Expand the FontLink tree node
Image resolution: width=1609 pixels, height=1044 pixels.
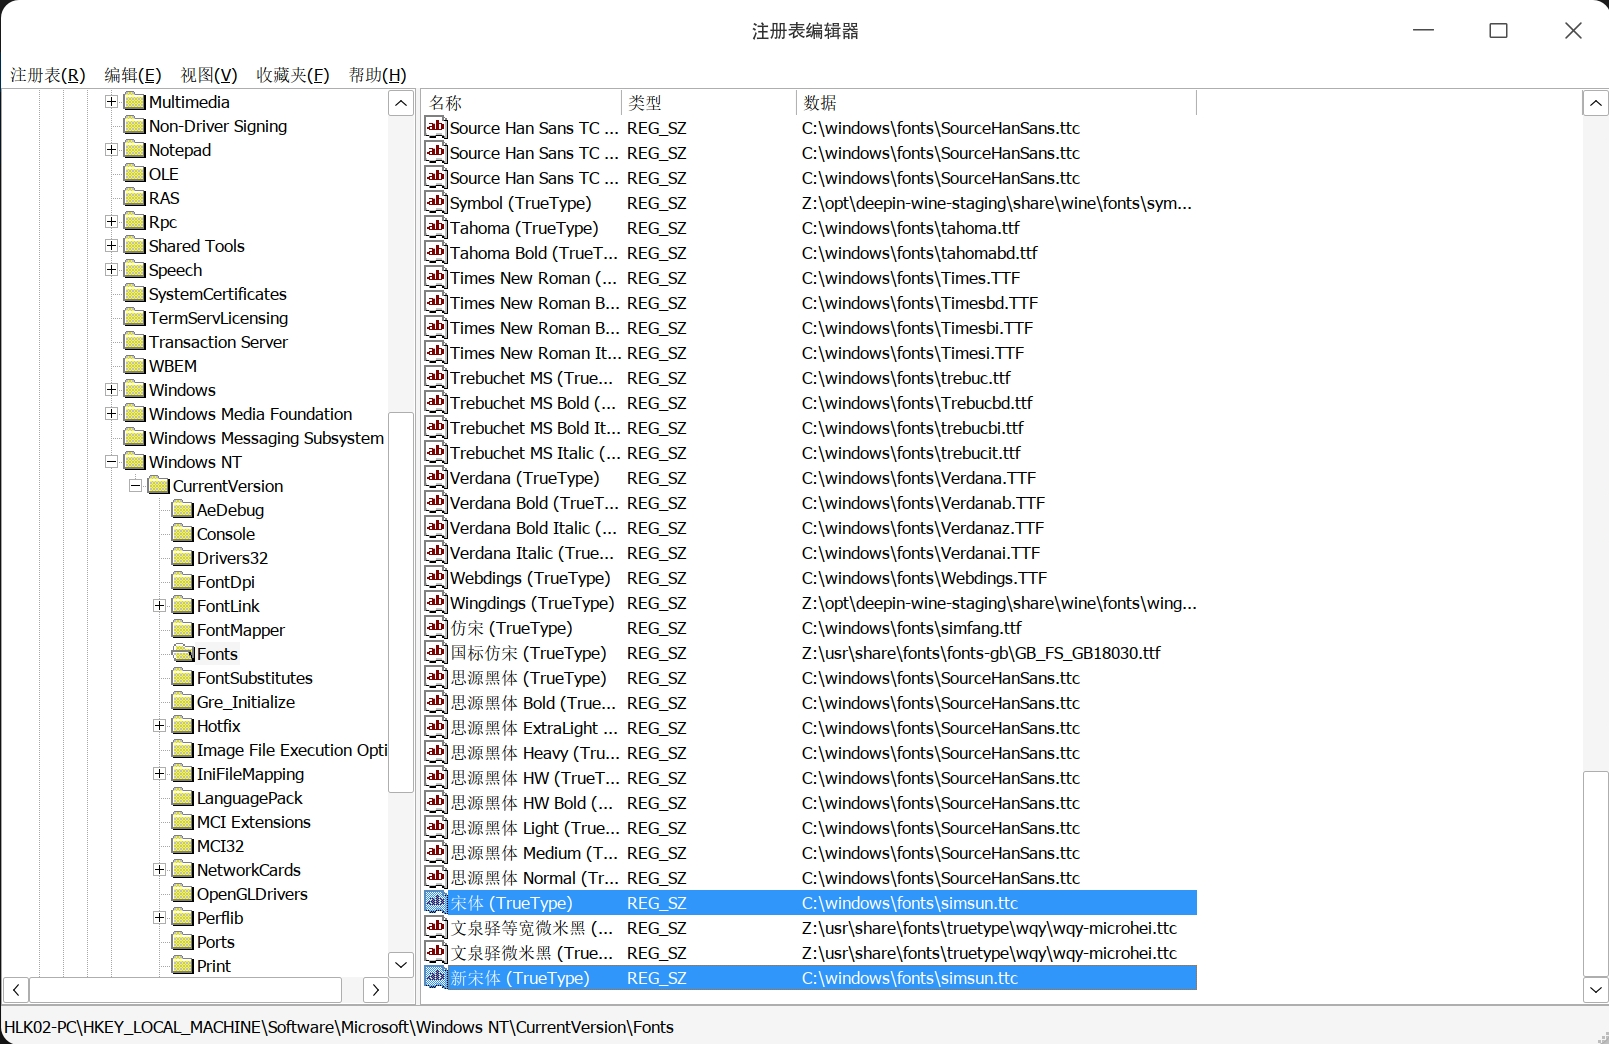click(x=159, y=605)
